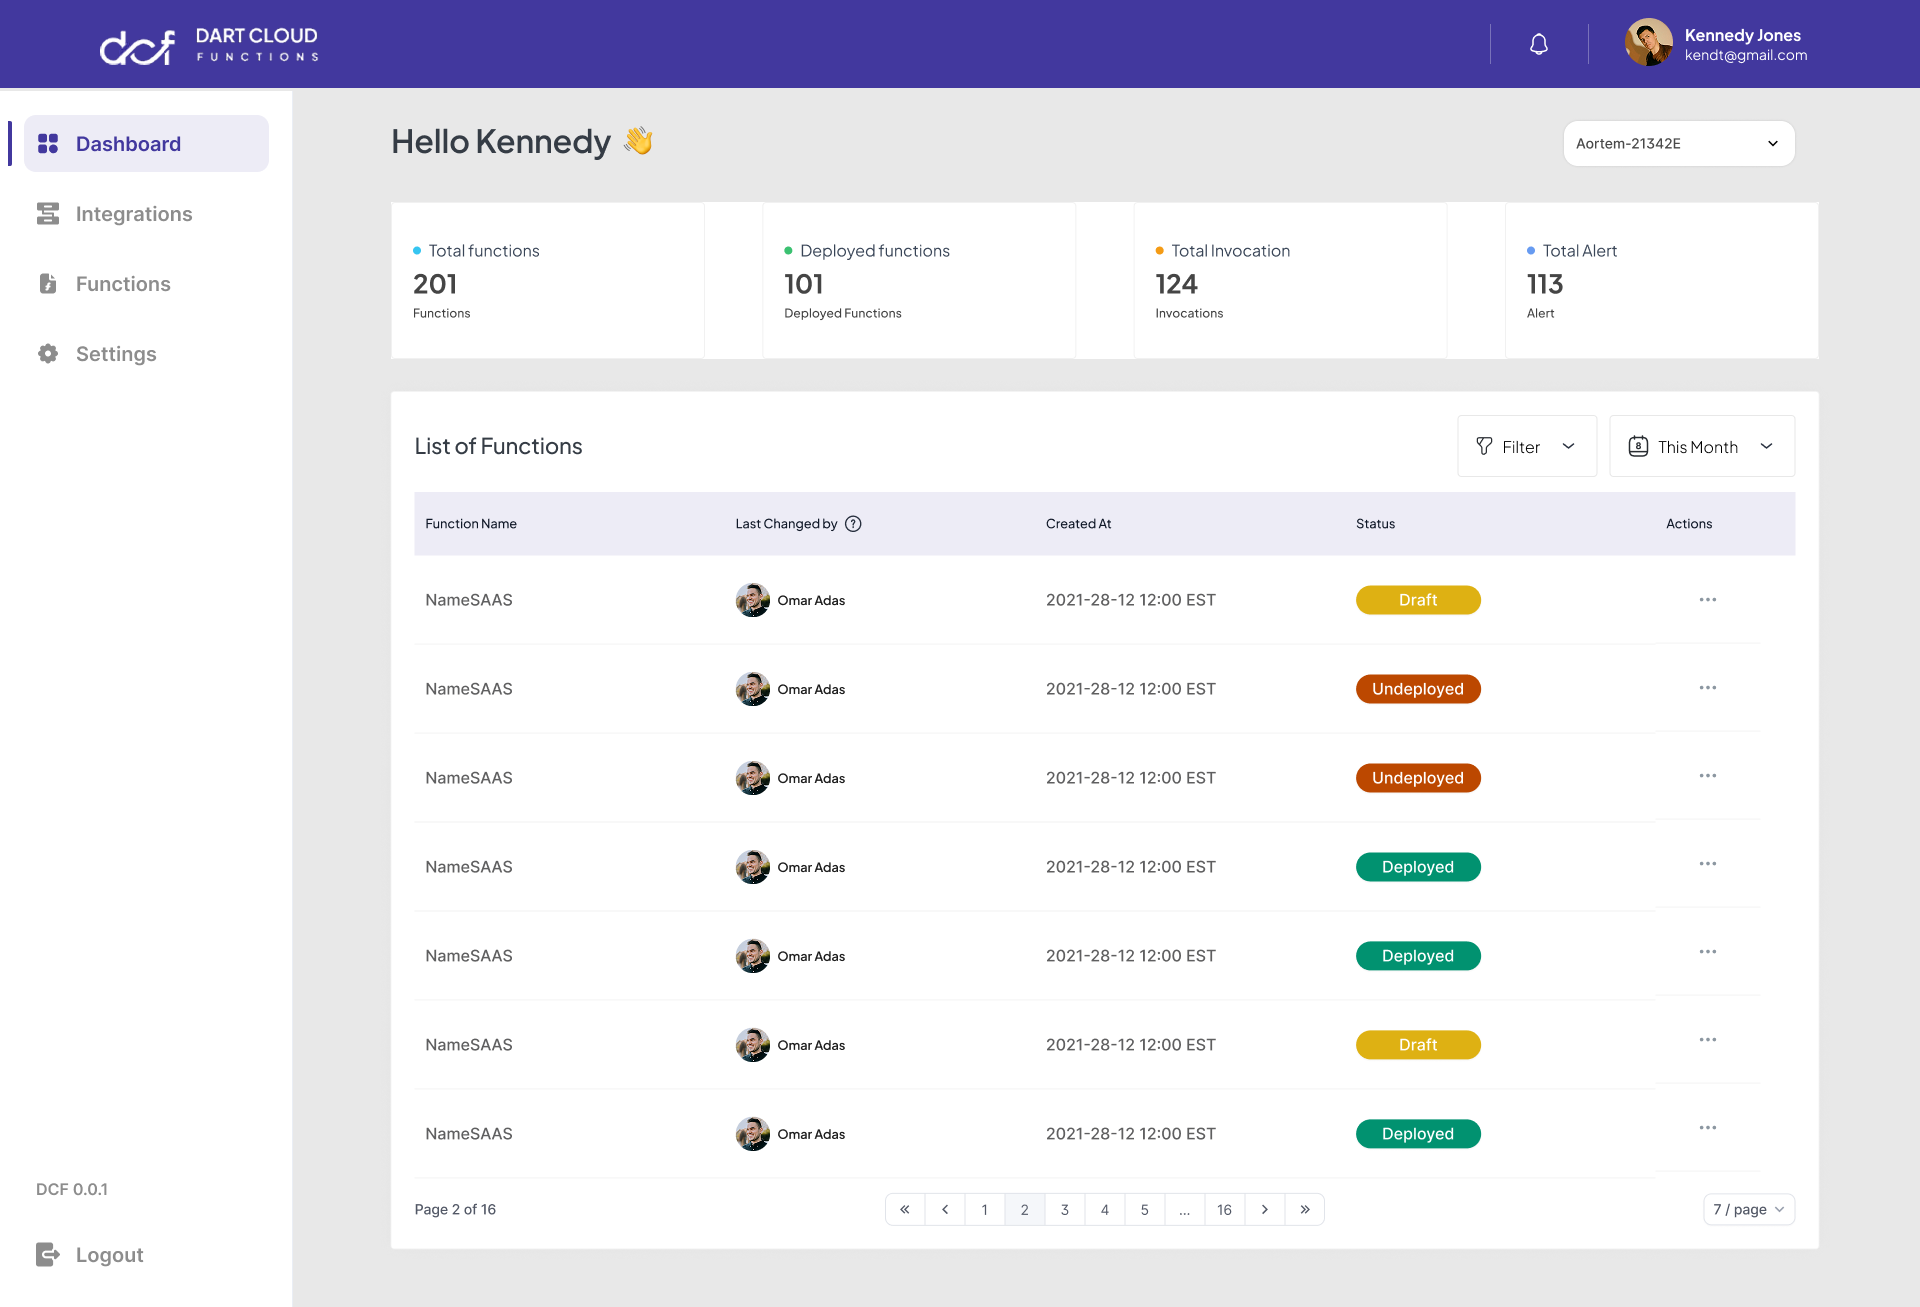
Task: Open the actions menu on the first Deployed row
Action: coord(1707,864)
